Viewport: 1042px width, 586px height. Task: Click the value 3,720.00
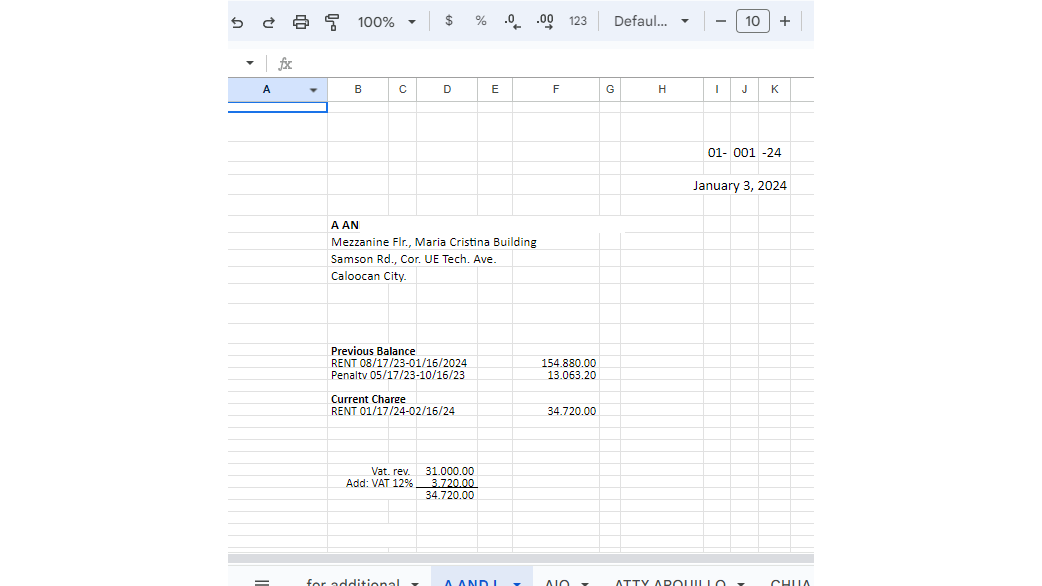coord(452,483)
